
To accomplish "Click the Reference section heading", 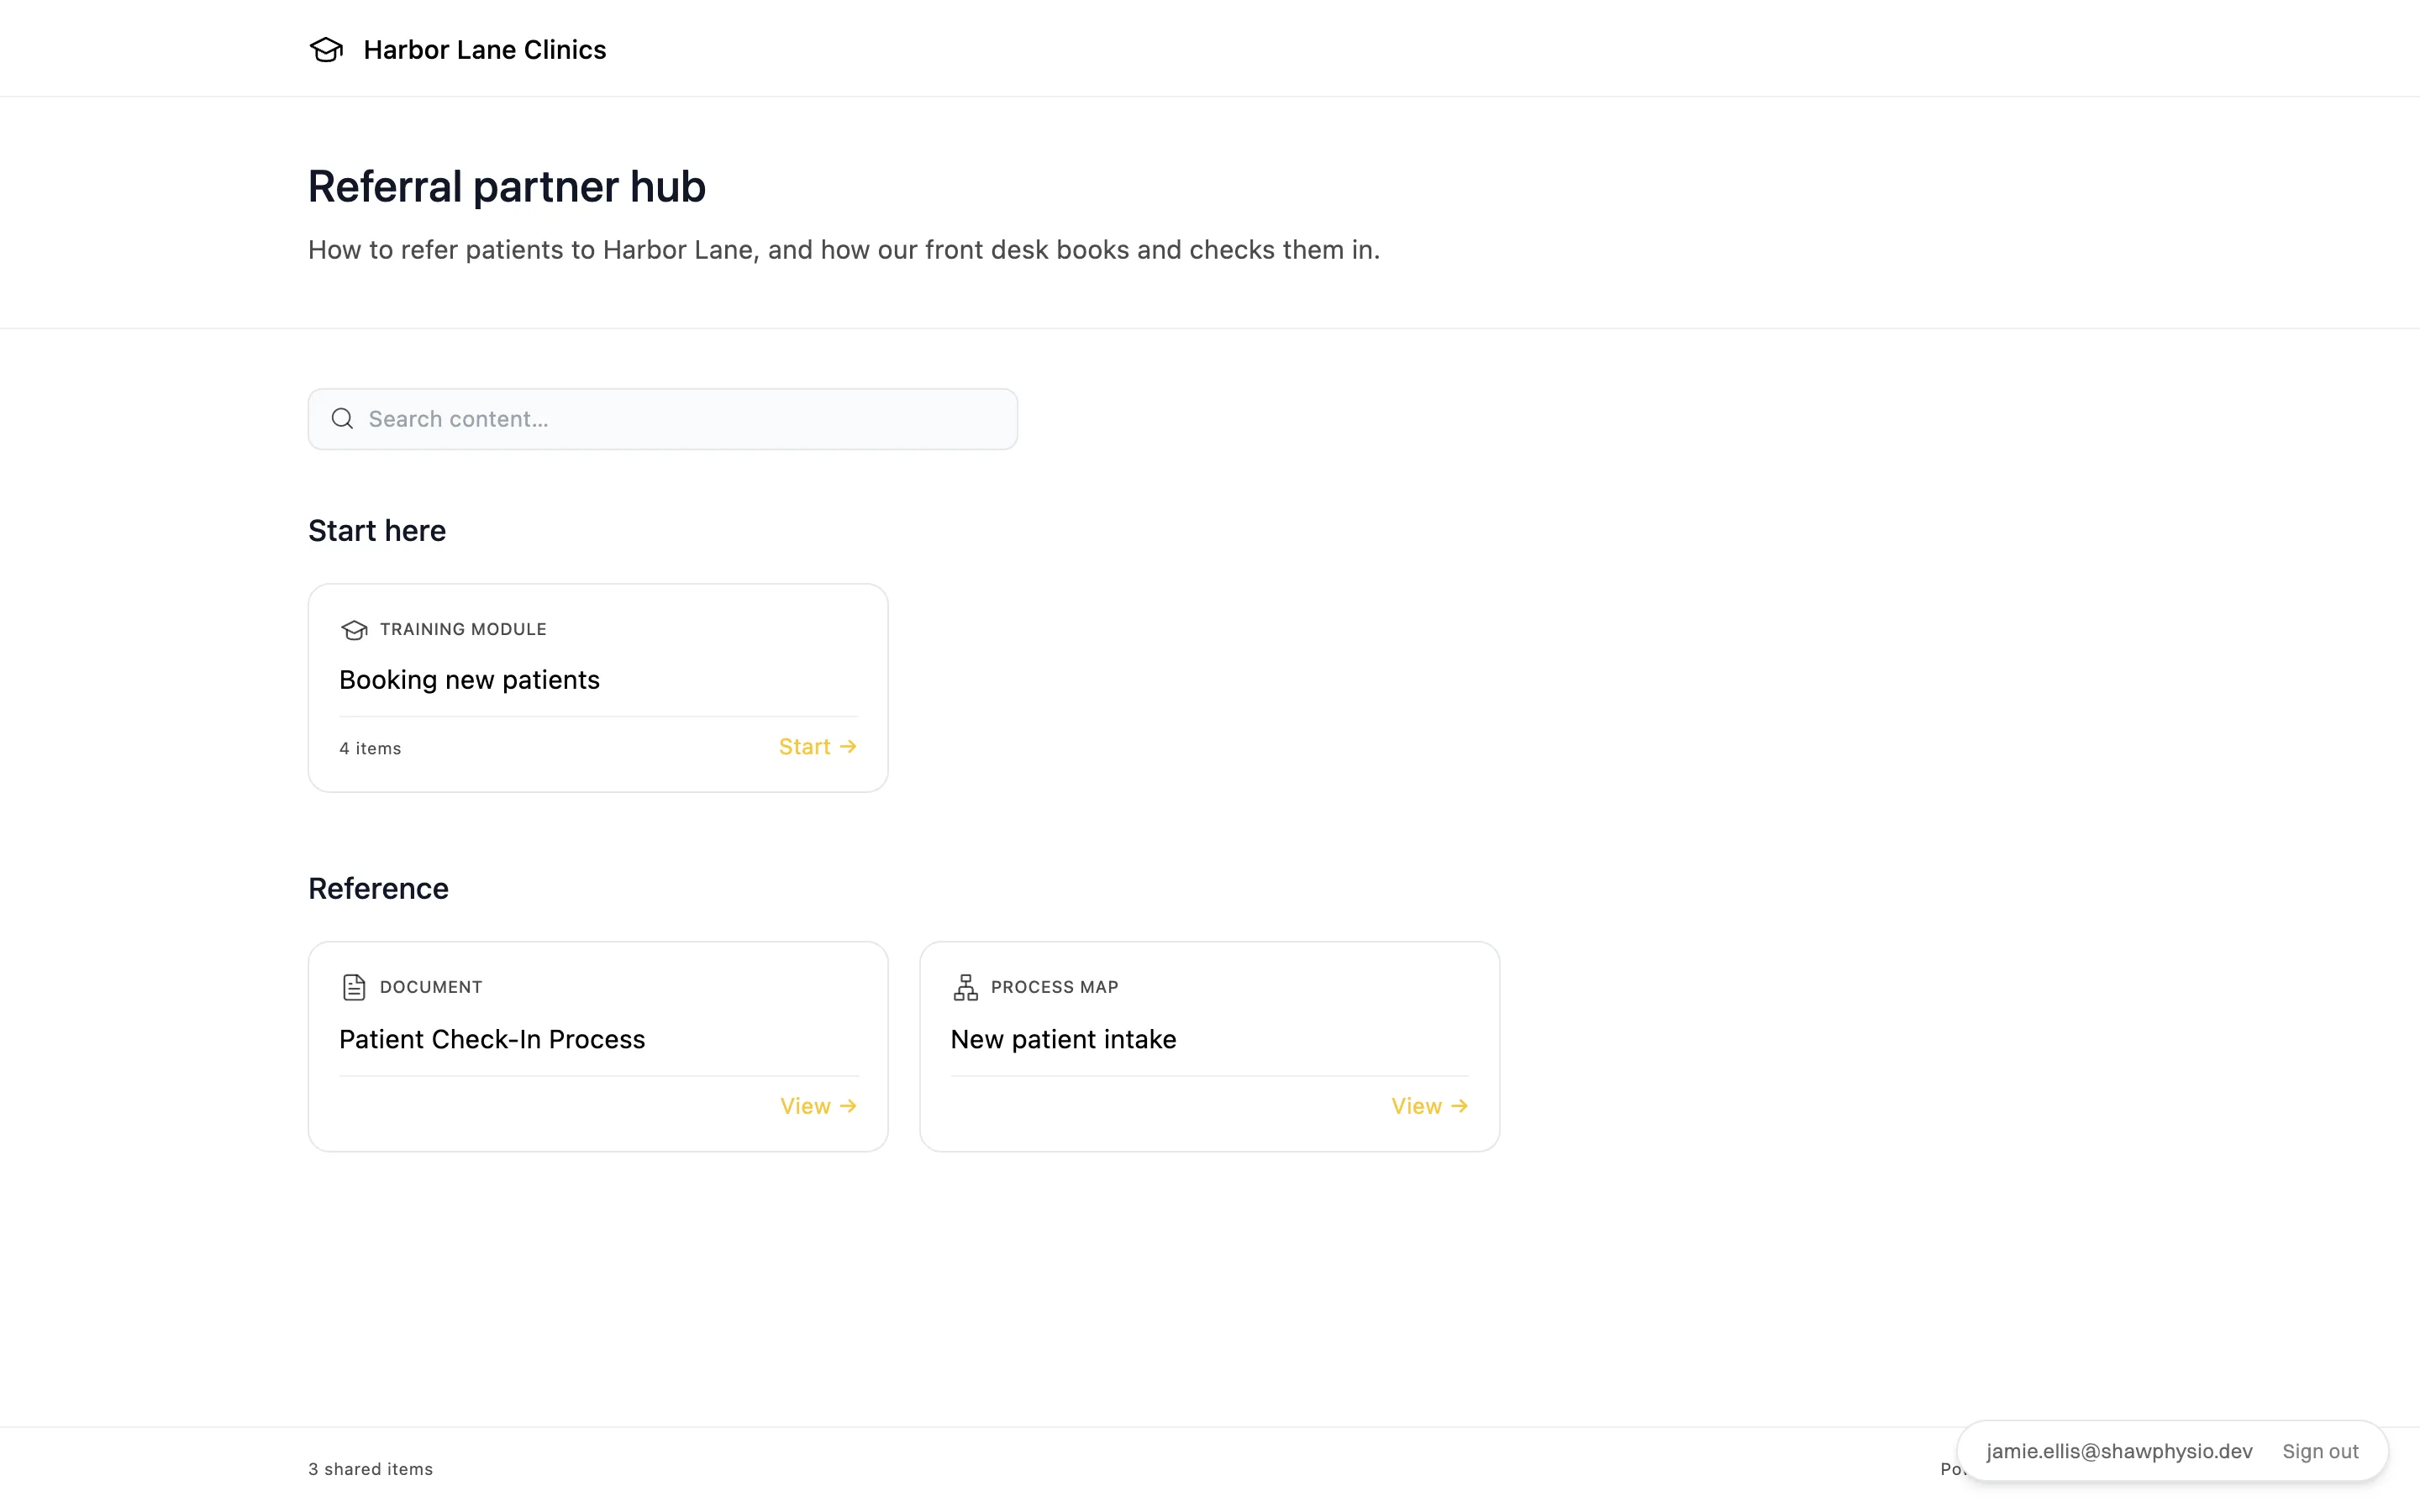I will (x=378, y=888).
